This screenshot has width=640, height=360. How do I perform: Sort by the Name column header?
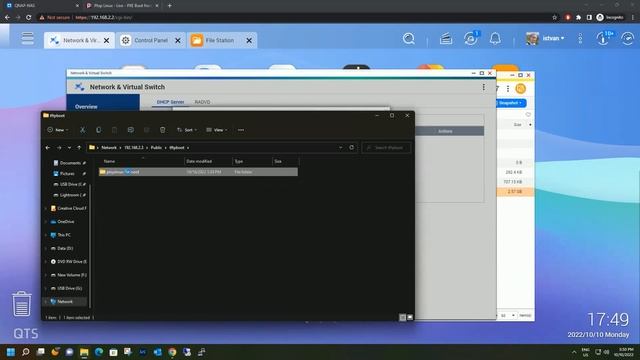tap(142, 161)
